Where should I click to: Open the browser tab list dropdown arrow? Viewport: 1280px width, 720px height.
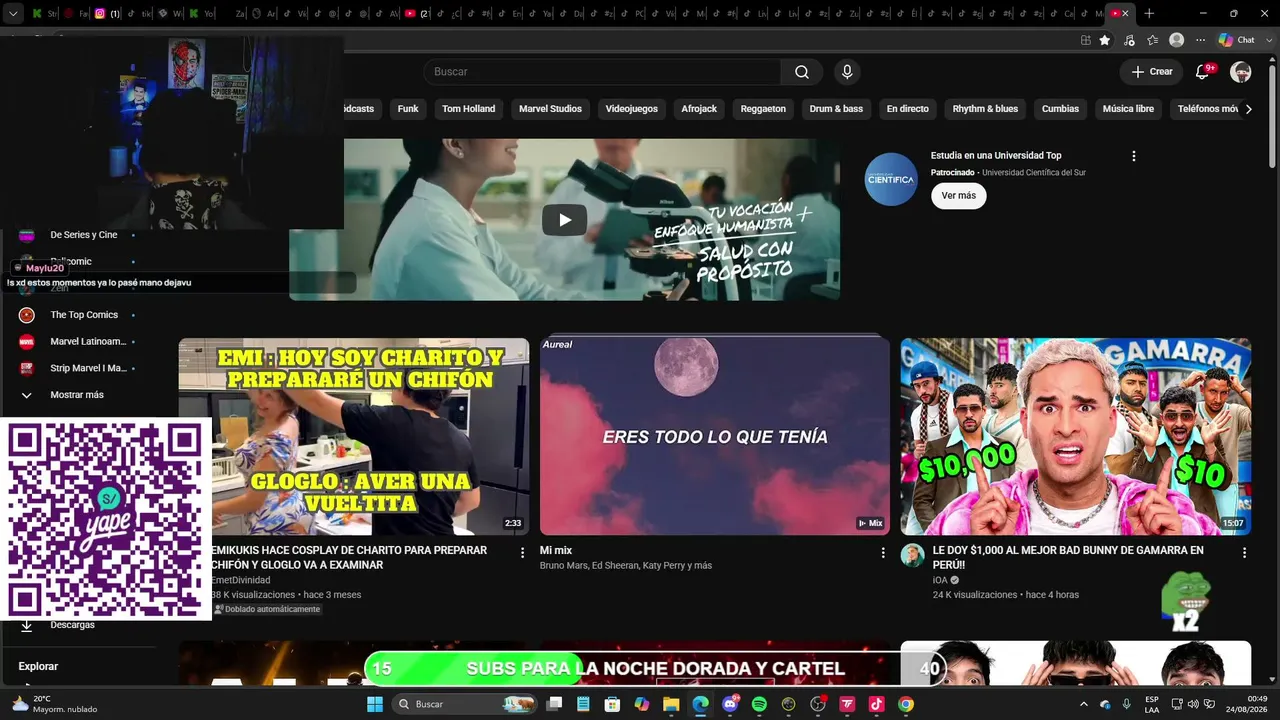pyautogui.click(x=13, y=14)
